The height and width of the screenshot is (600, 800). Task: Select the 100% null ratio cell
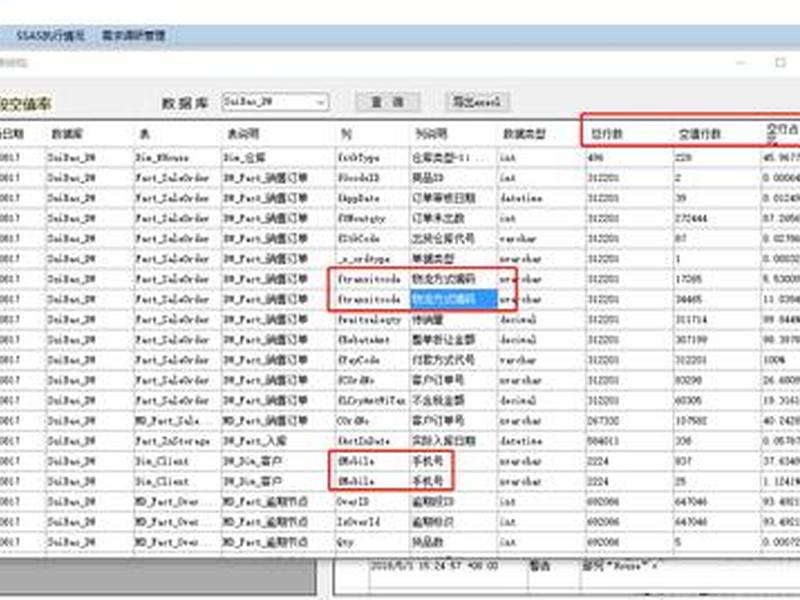[780, 360]
